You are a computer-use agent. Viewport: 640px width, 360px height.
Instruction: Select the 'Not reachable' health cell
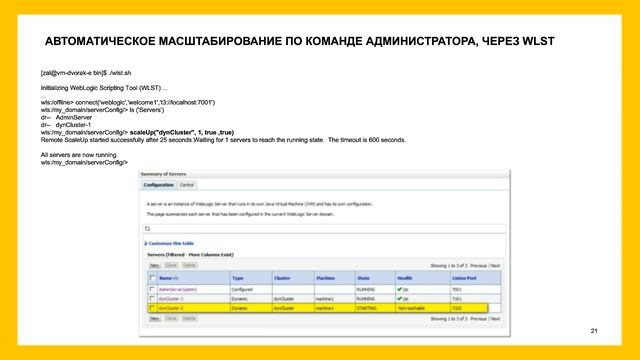411,308
